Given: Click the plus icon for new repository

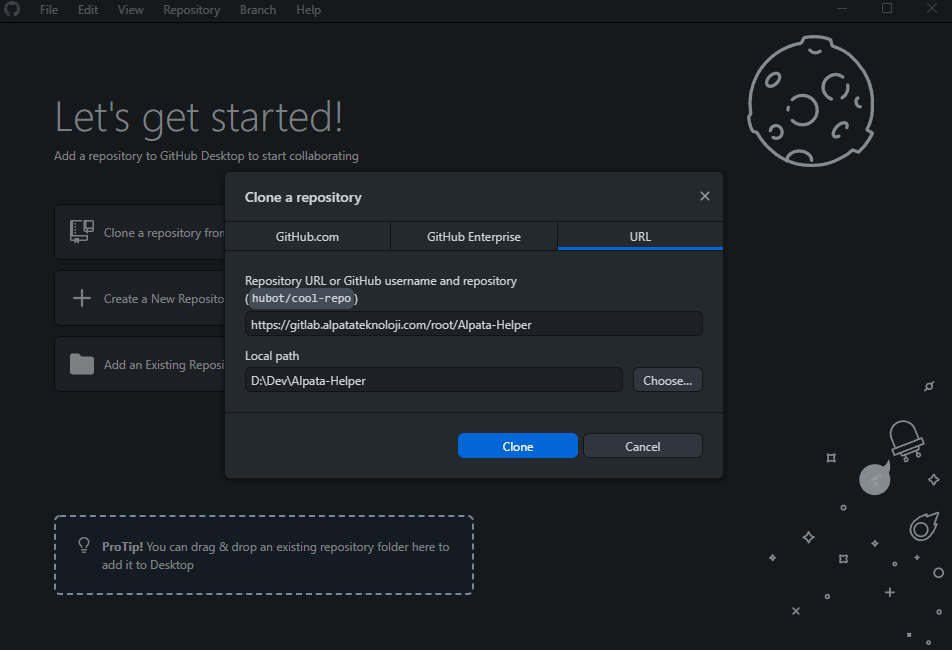Looking at the screenshot, I should [x=82, y=298].
